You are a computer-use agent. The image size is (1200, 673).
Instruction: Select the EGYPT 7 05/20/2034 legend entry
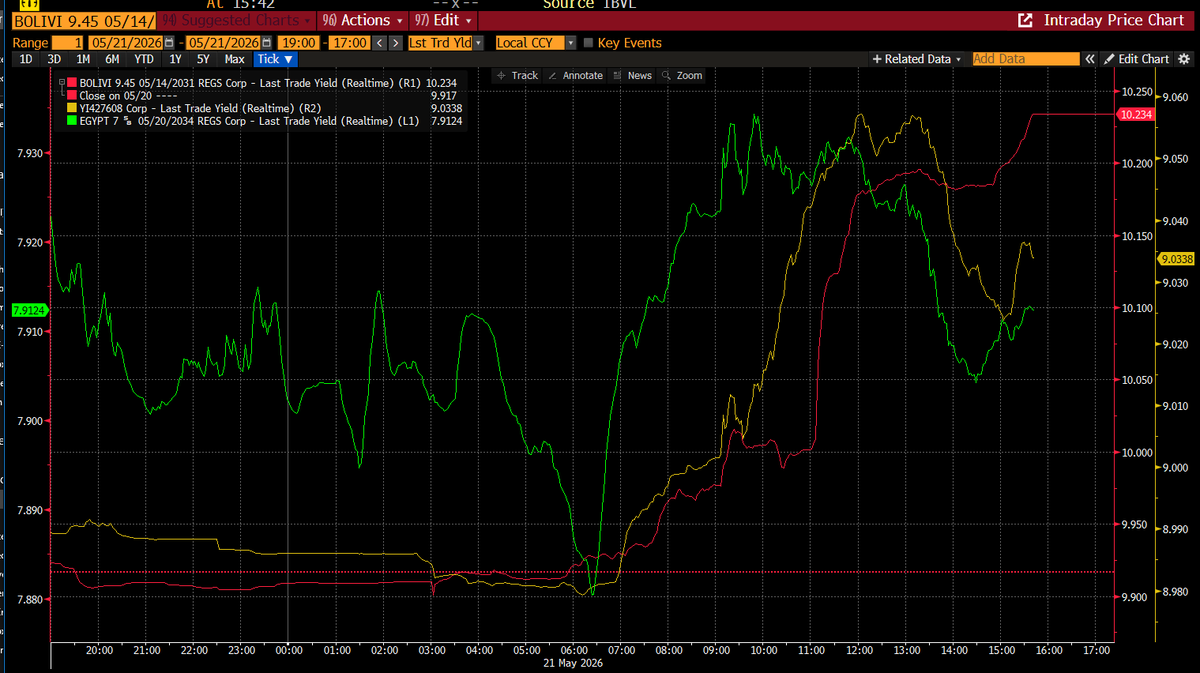coord(251,121)
